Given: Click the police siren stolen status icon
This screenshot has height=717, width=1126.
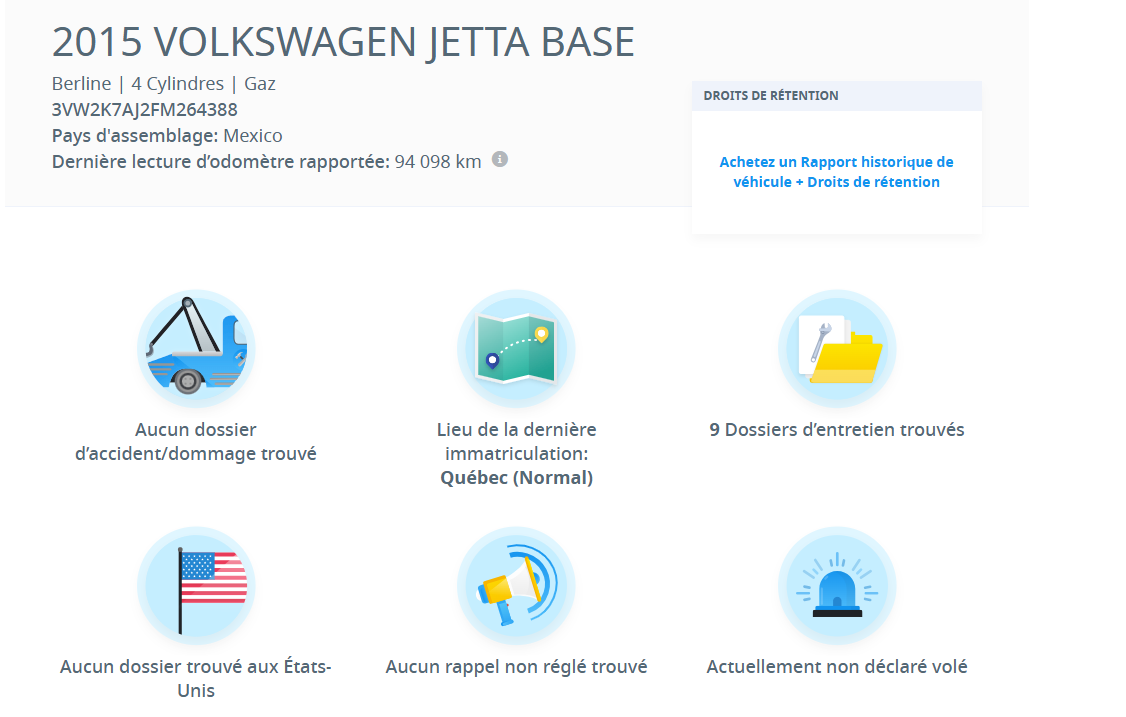Looking at the screenshot, I should (x=837, y=586).
